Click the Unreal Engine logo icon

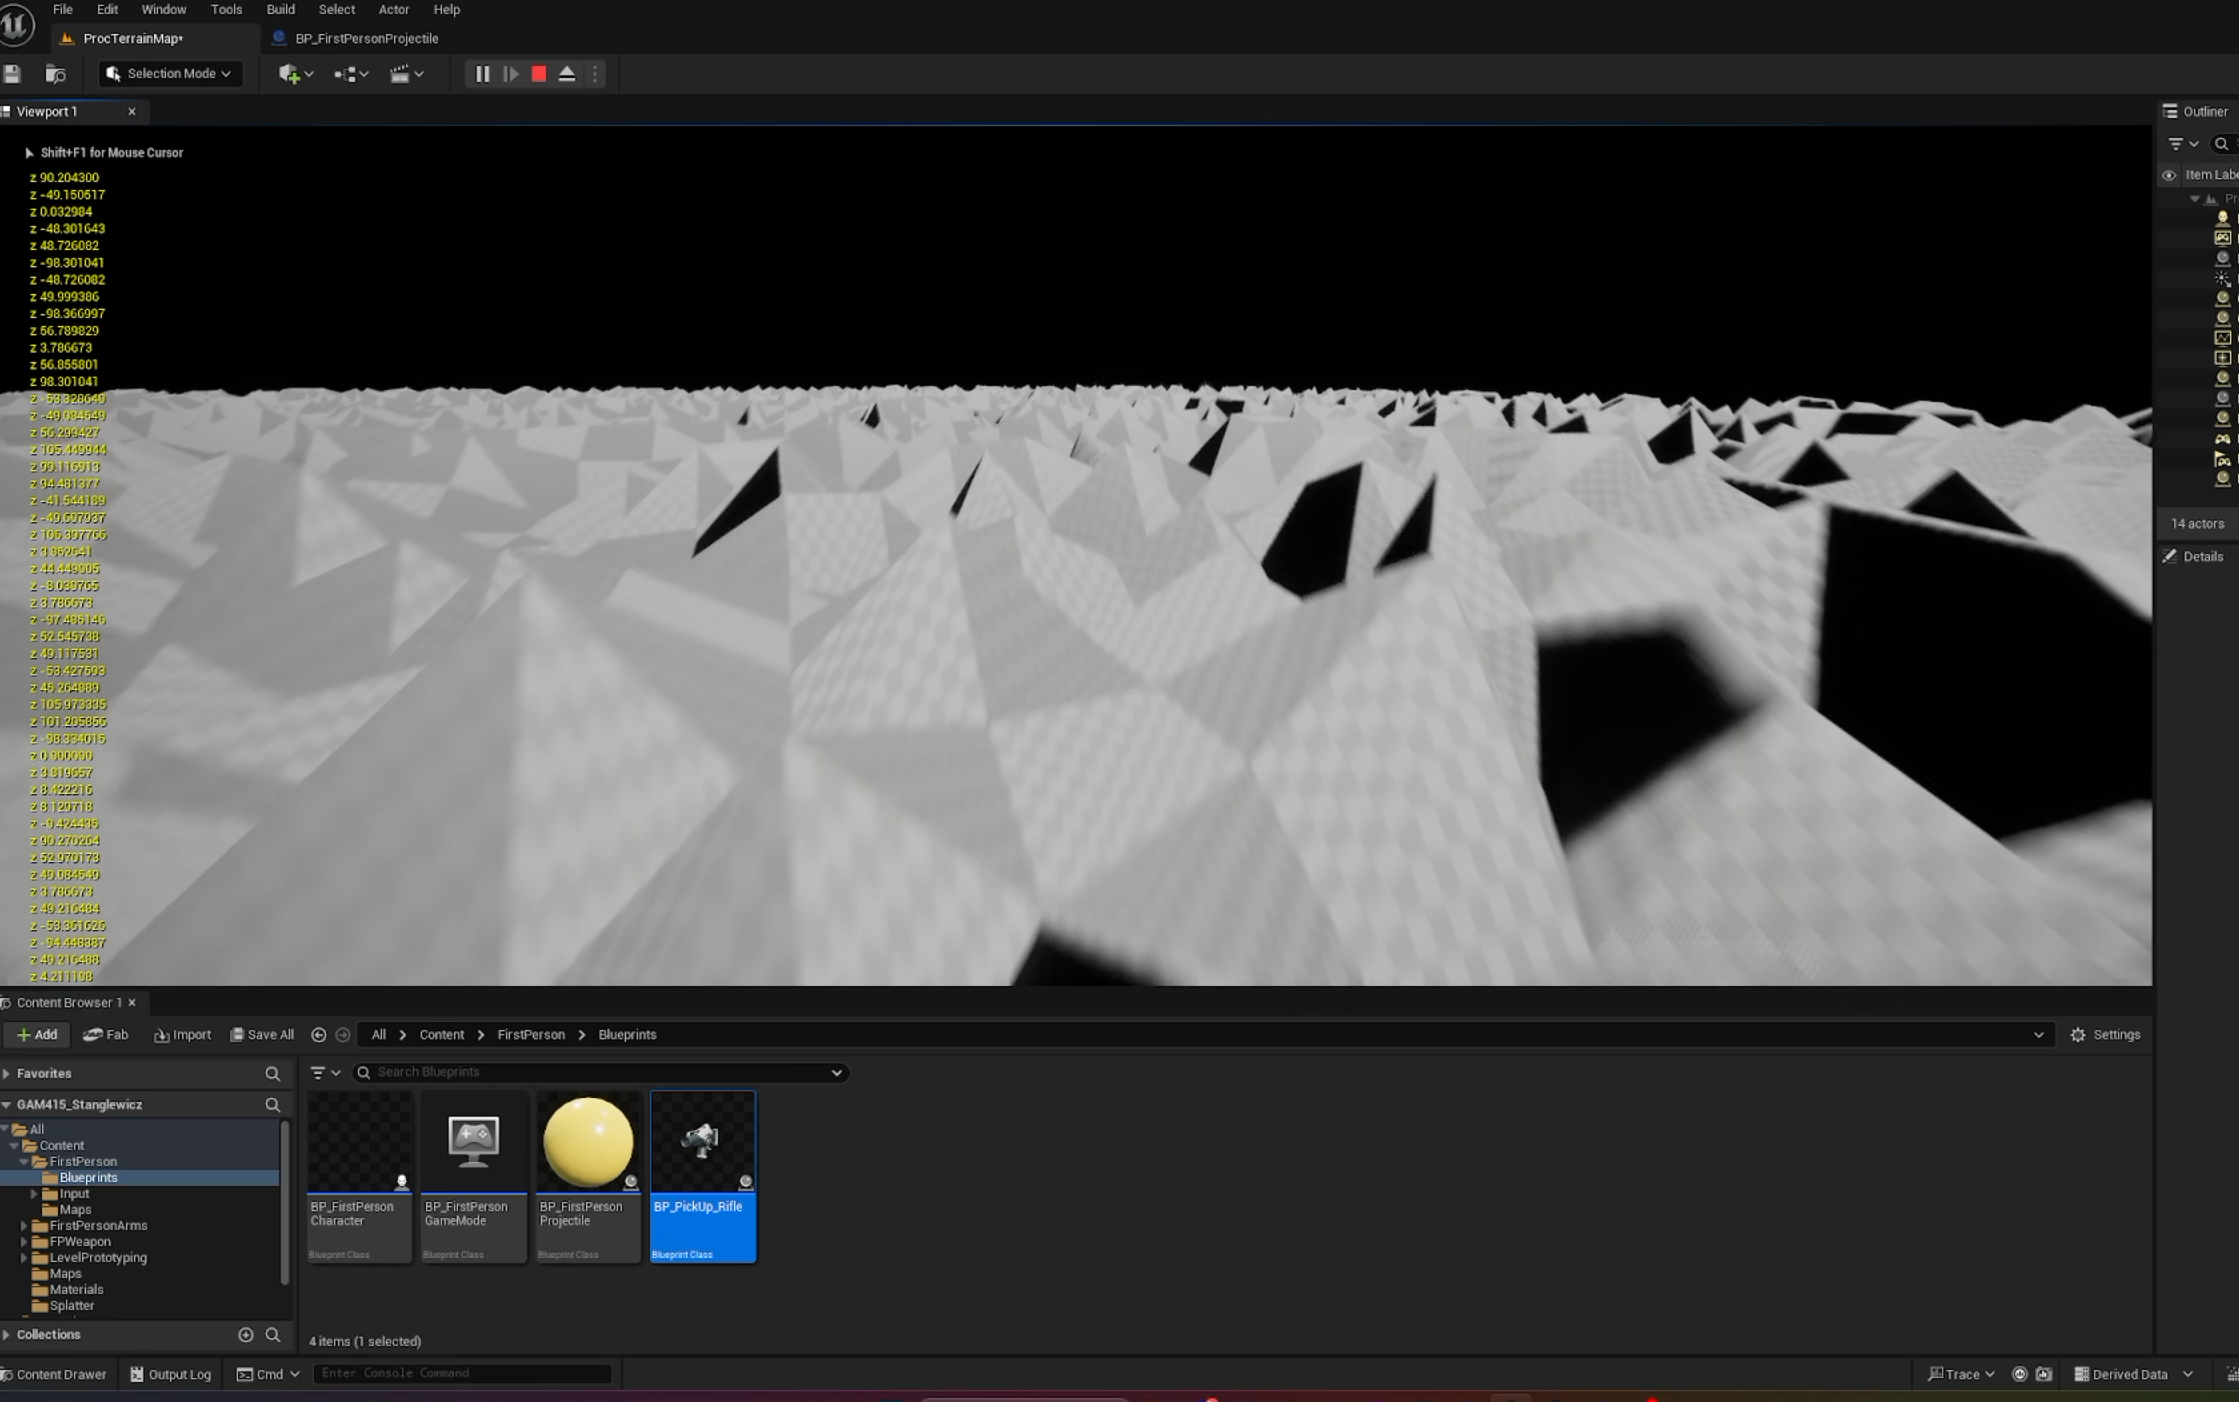(x=16, y=24)
